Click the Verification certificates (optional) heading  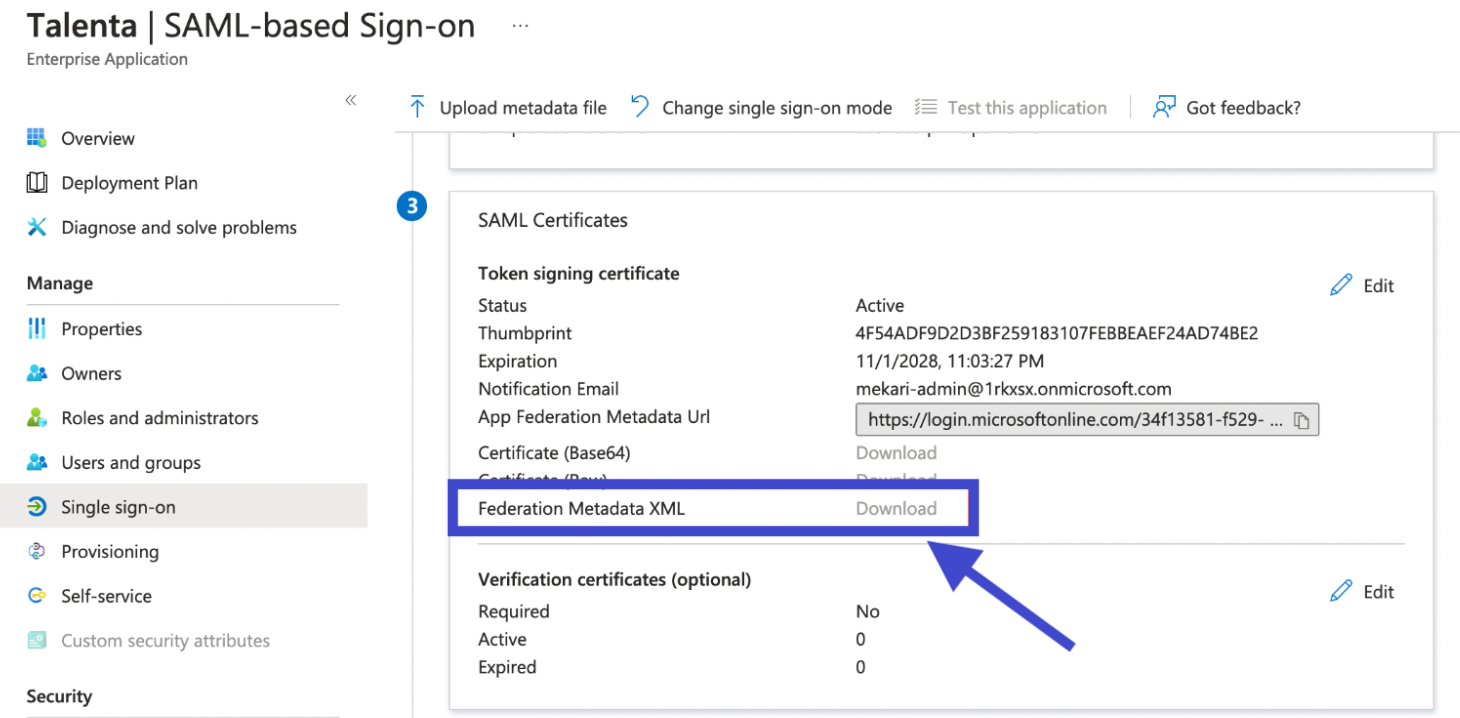click(614, 579)
